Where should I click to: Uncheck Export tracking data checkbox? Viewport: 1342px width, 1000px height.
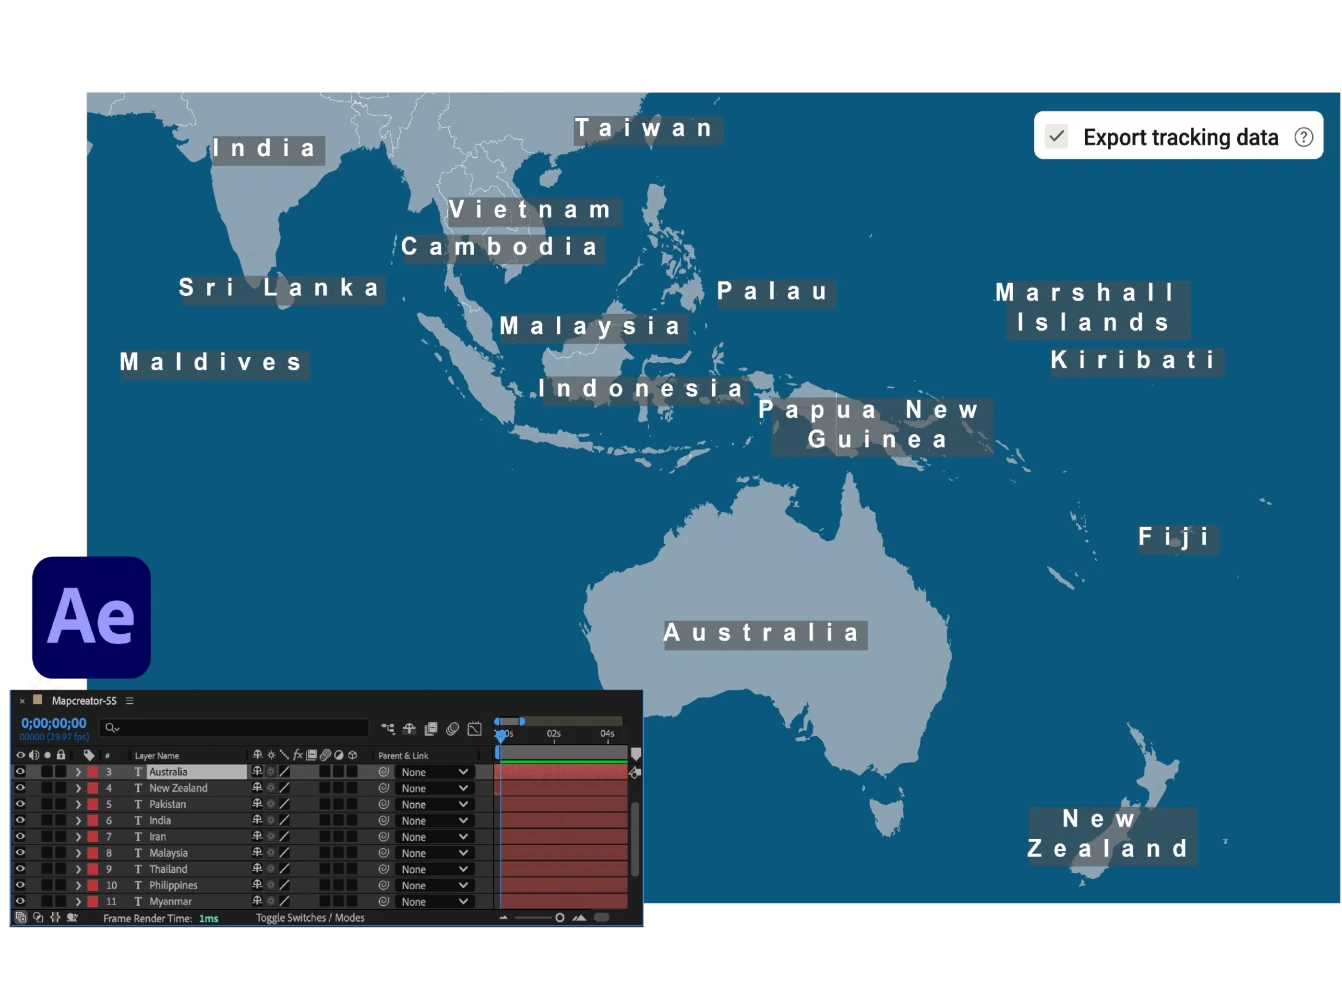click(1057, 136)
